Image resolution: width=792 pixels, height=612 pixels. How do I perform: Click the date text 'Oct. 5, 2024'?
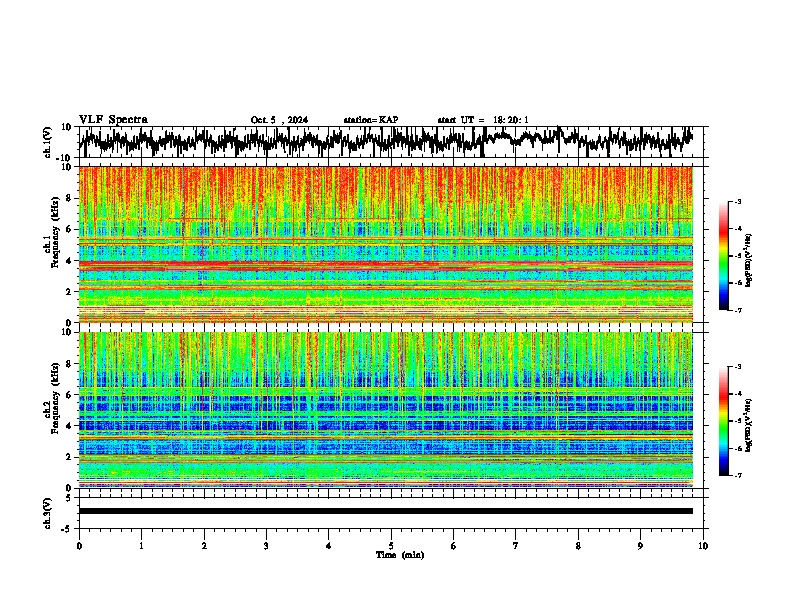(279, 120)
